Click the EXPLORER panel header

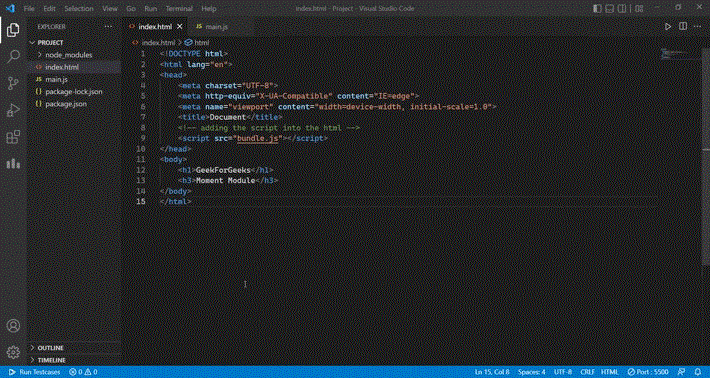point(52,27)
